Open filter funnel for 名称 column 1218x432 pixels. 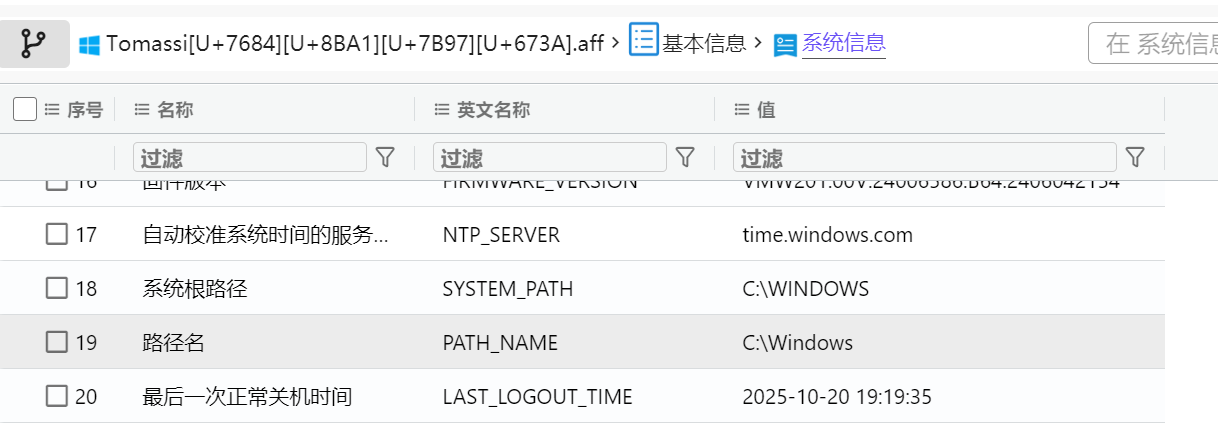click(385, 157)
